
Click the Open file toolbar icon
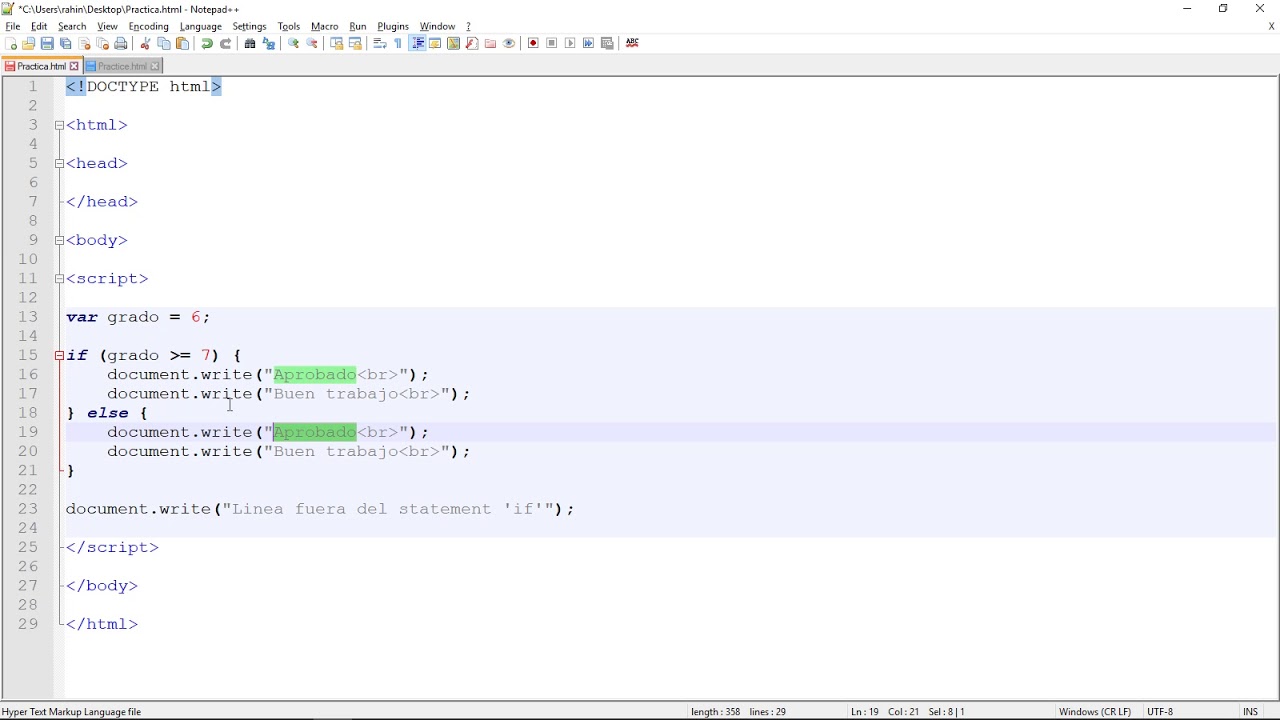[28, 43]
